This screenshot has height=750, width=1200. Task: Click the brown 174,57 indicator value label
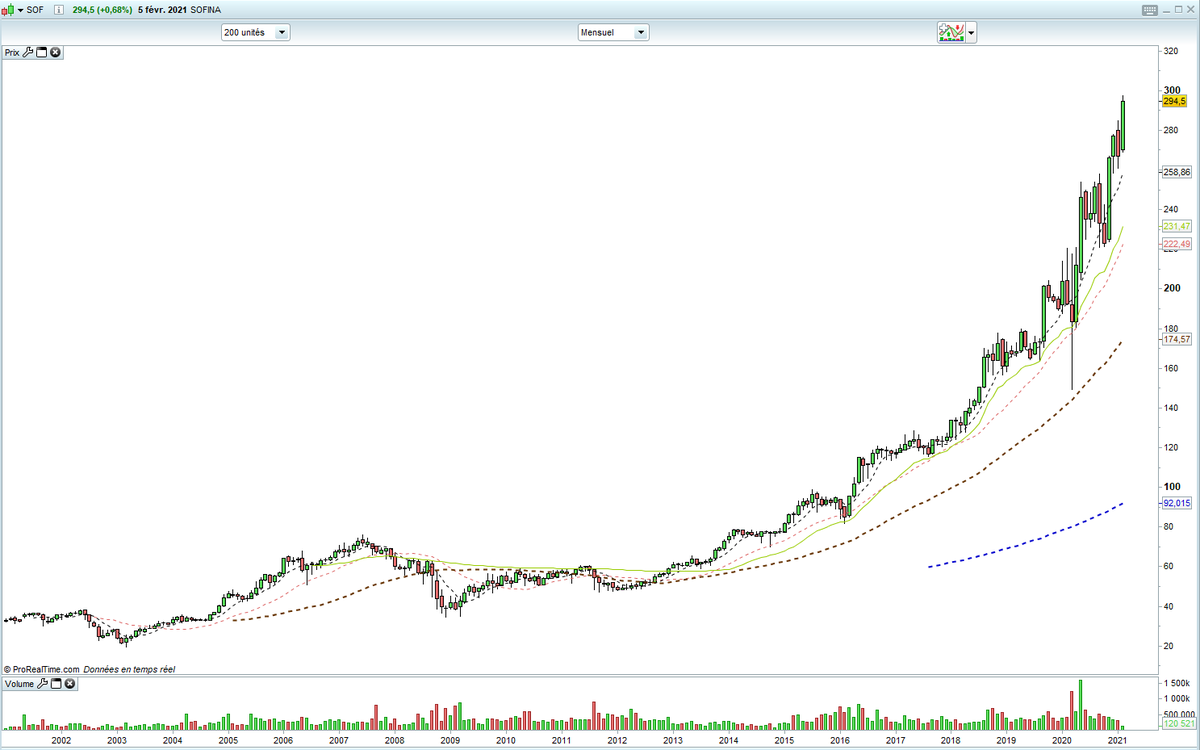1177,340
